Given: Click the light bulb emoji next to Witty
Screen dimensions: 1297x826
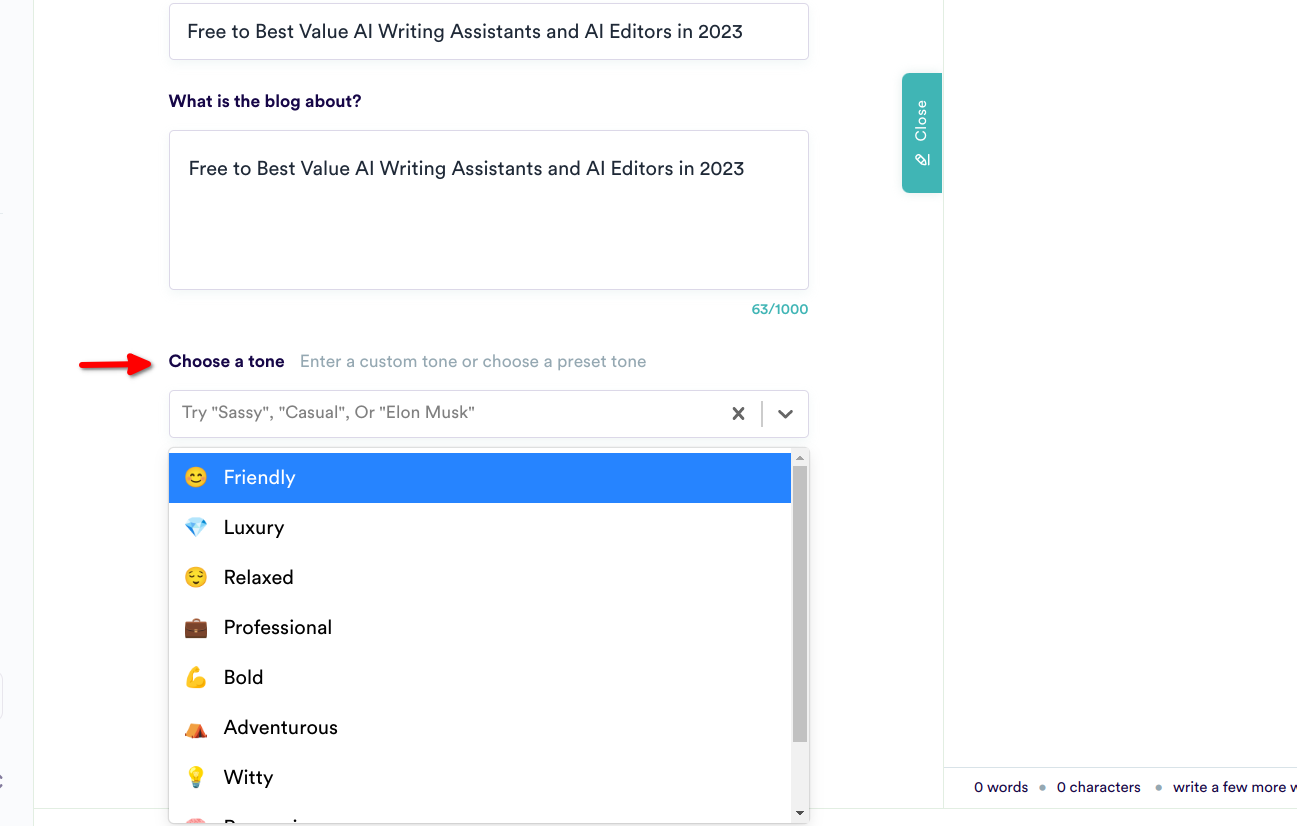Looking at the screenshot, I should pos(196,778).
